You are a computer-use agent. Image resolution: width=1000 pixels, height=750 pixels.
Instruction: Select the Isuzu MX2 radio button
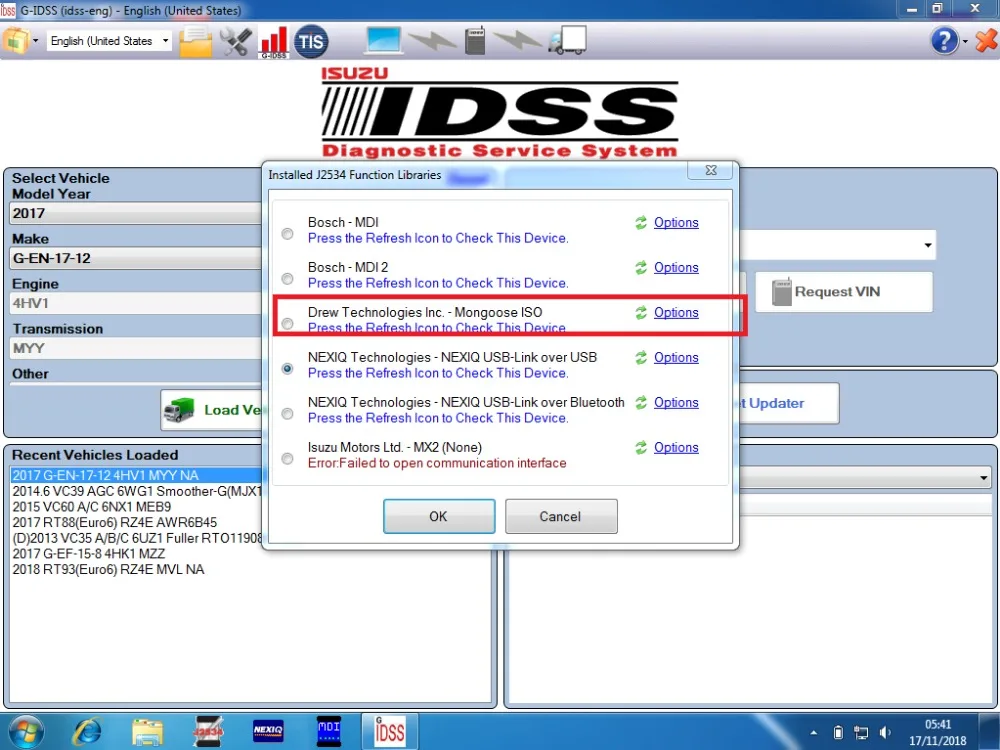click(288, 459)
